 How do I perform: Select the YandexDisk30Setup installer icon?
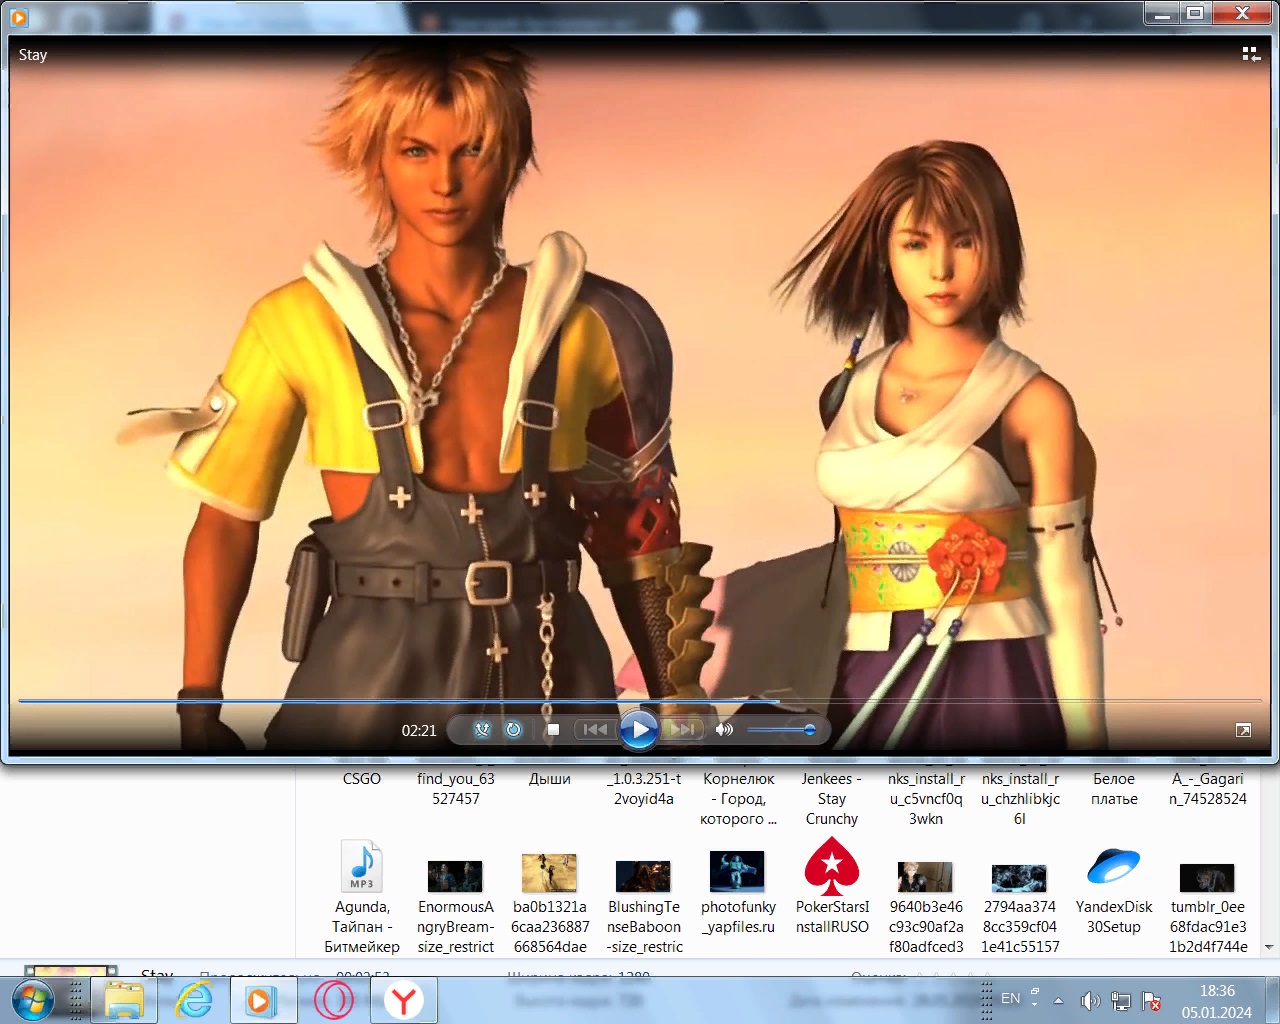[1114, 891]
